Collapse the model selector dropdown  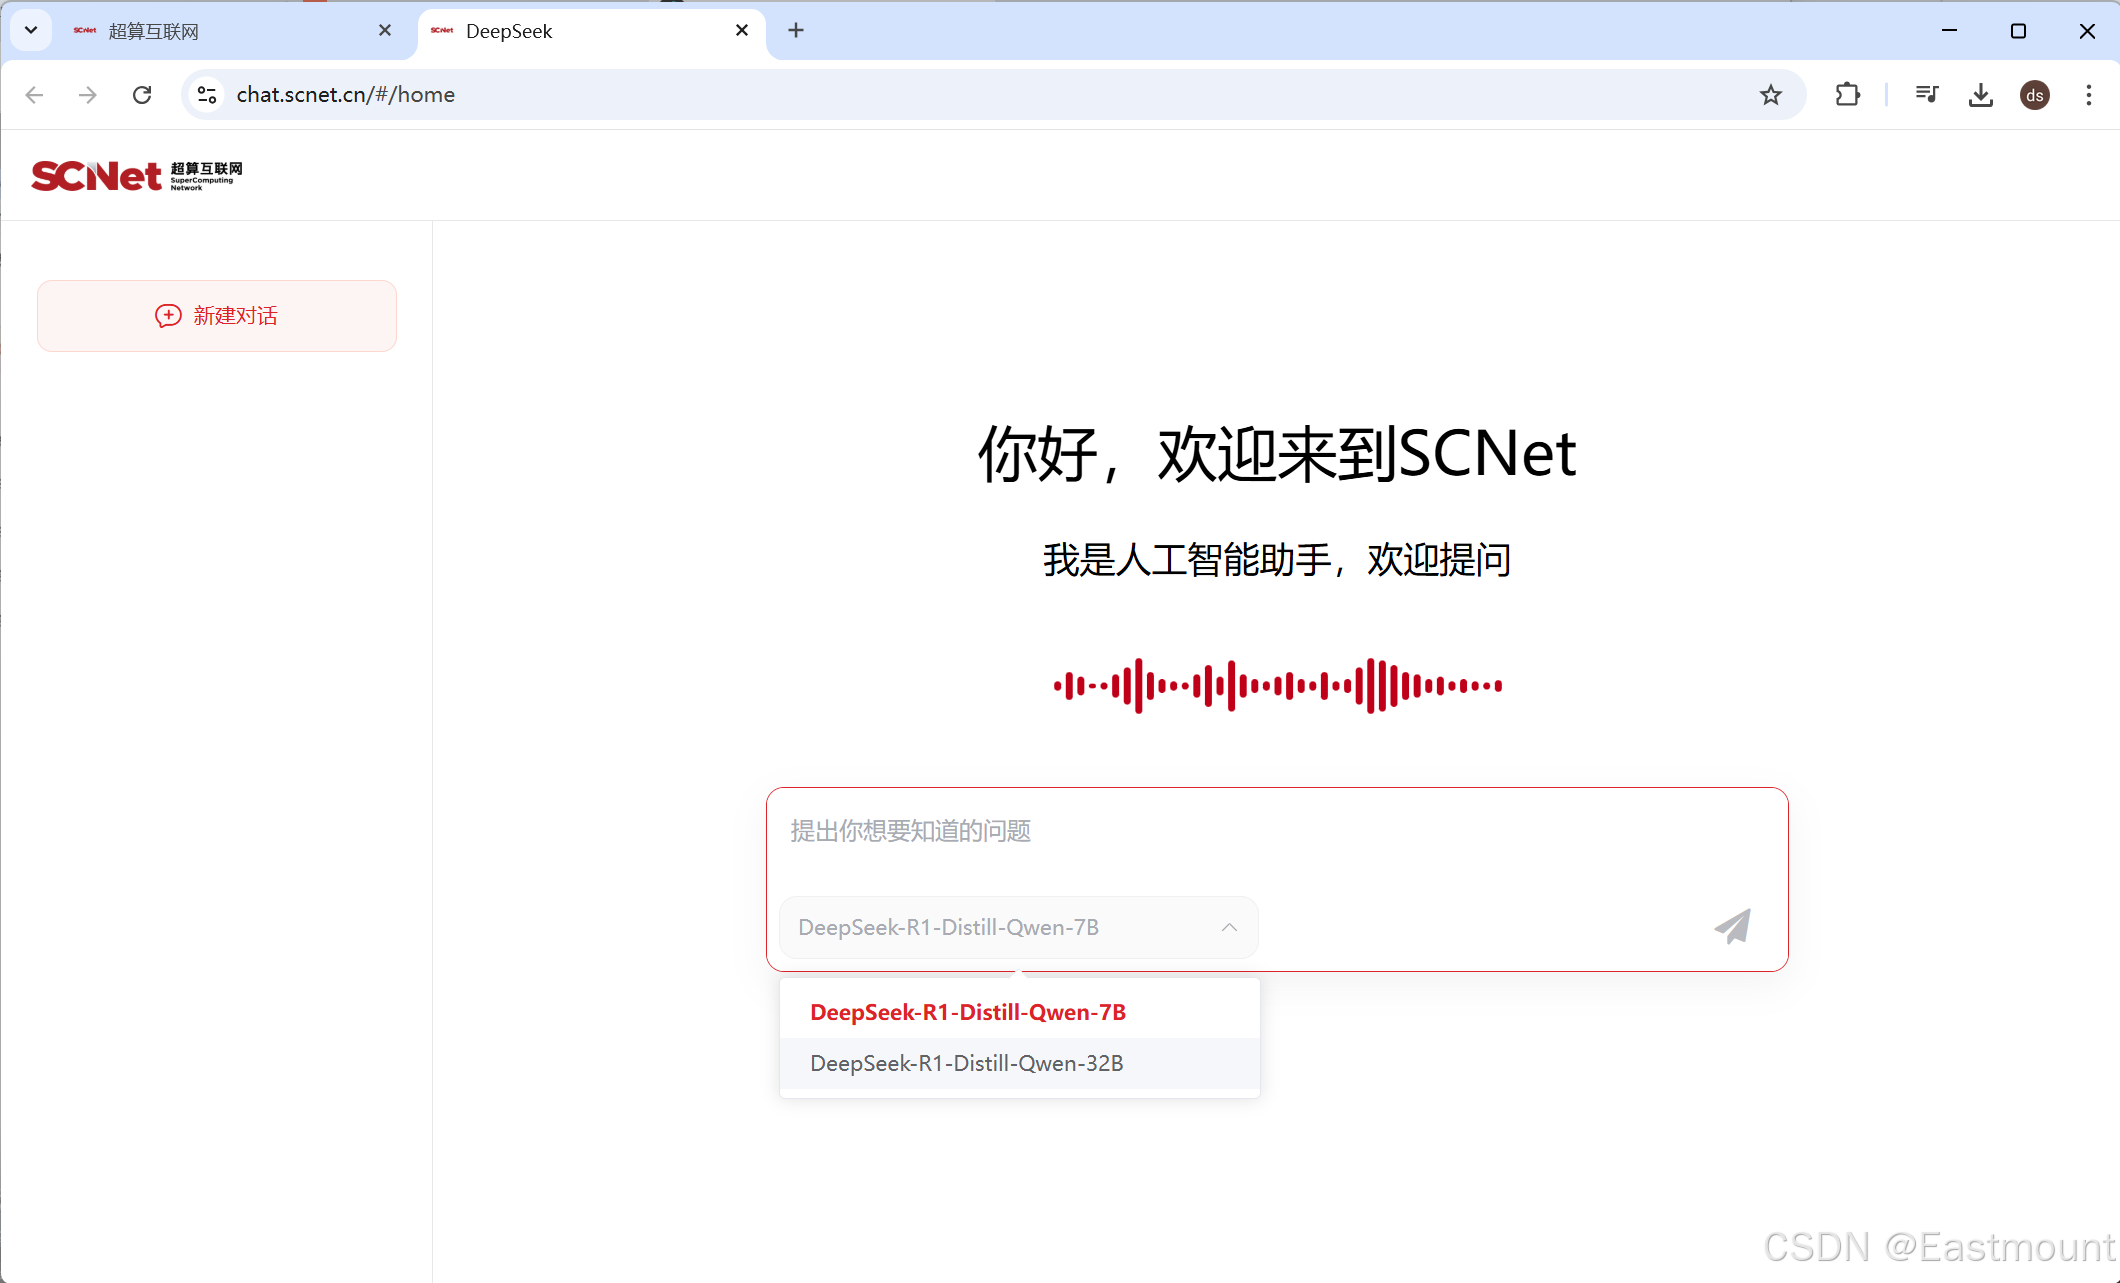coord(1229,927)
